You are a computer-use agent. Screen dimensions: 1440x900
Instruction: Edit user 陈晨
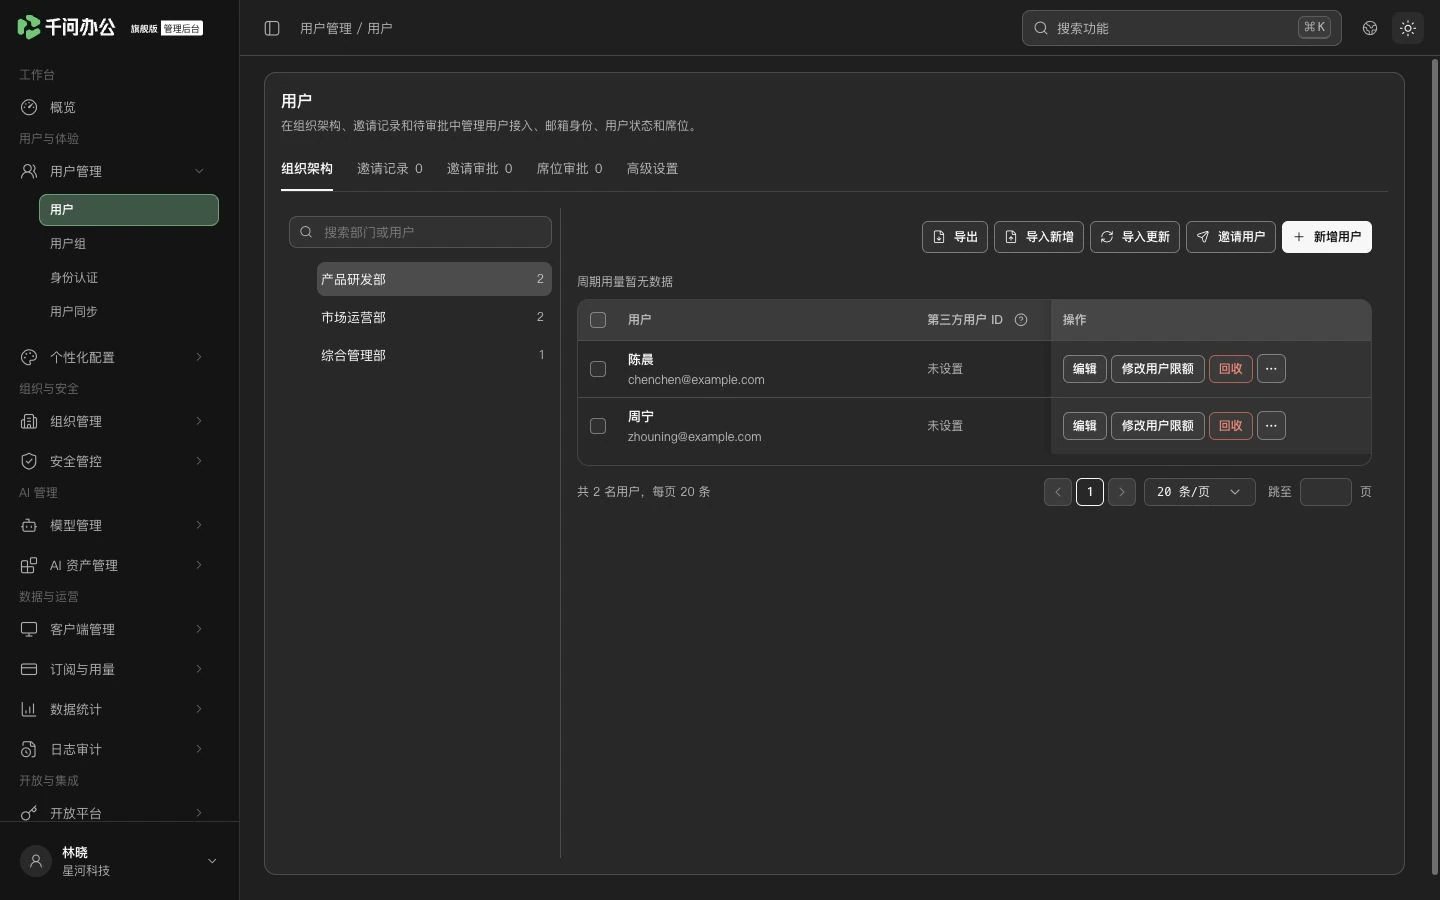tap(1085, 369)
